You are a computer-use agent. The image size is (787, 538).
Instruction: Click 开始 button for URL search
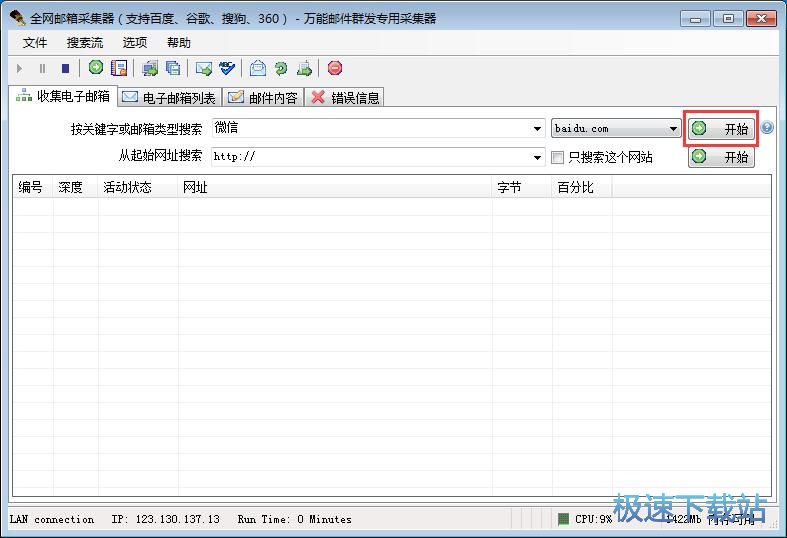(x=721, y=157)
